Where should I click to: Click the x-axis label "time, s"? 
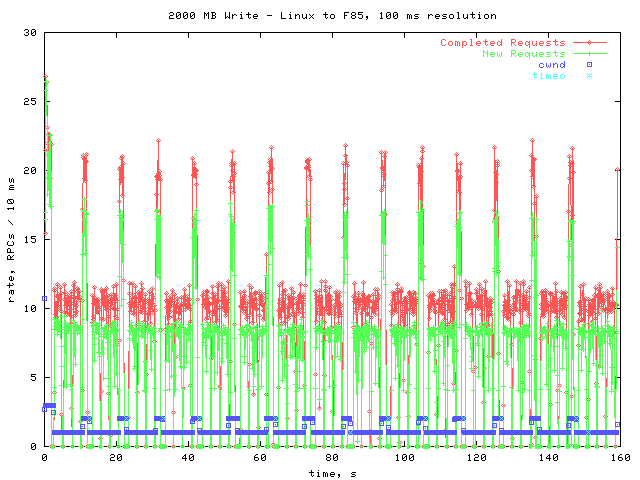pyautogui.click(x=332, y=472)
